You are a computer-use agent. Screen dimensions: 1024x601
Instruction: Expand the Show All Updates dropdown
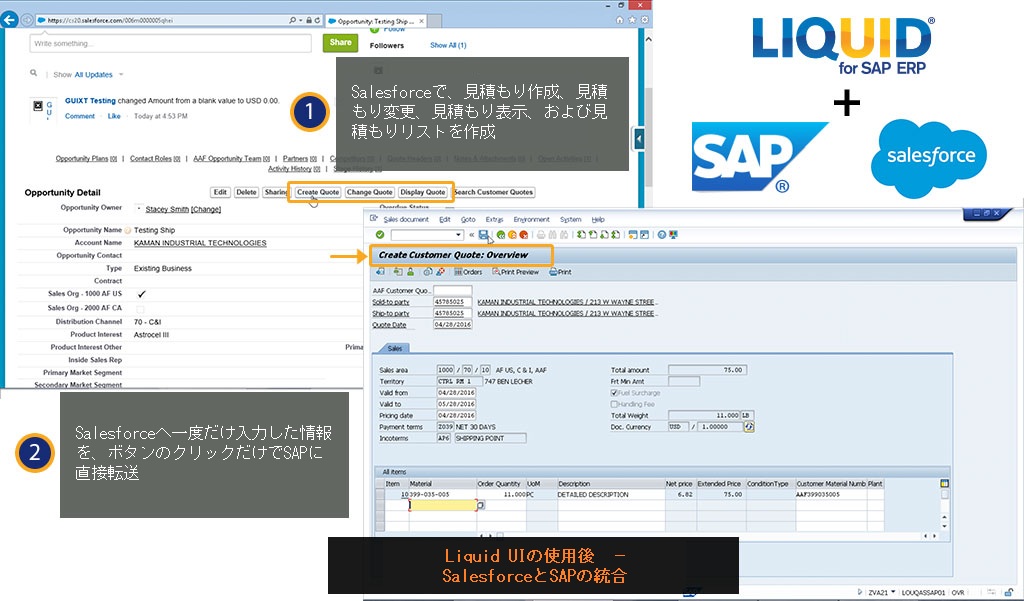[121, 75]
